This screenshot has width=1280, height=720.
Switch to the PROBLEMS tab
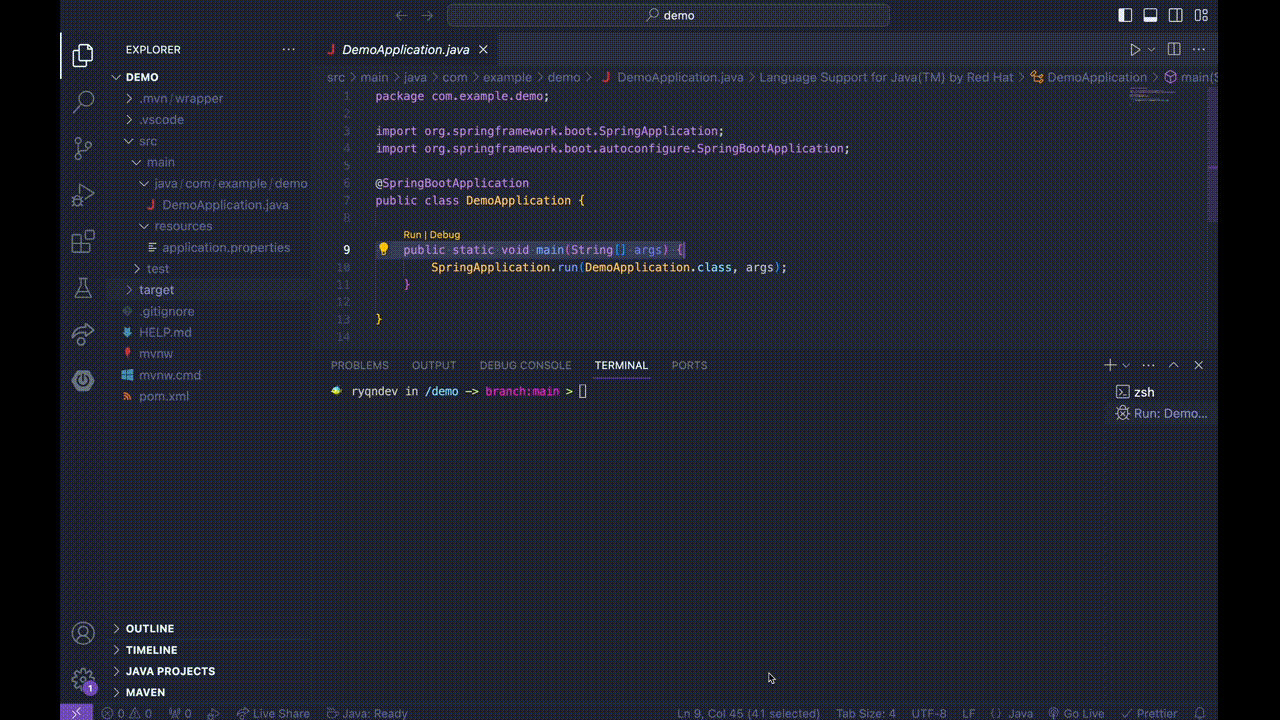click(360, 365)
